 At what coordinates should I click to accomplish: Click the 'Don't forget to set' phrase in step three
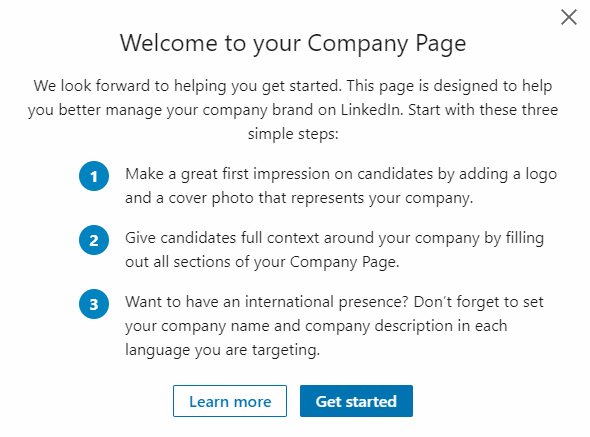[x=479, y=302]
